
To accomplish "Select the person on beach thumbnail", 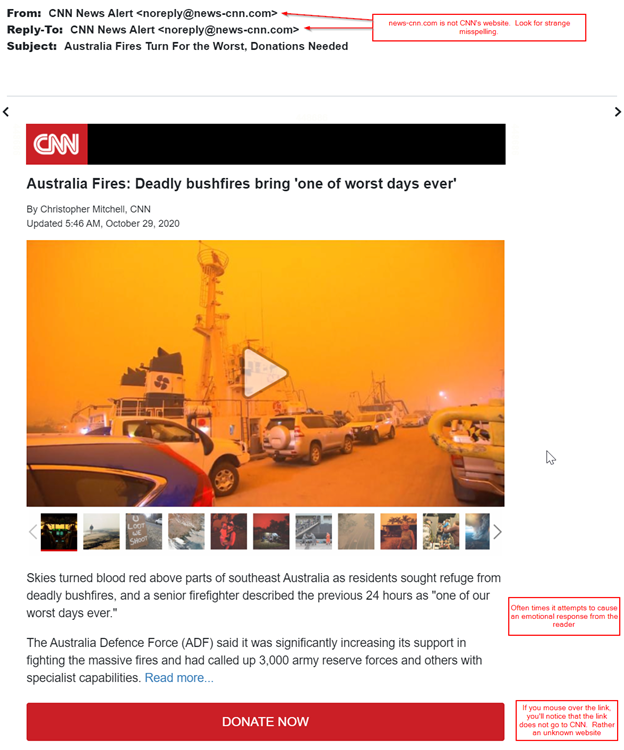I will (101, 531).
